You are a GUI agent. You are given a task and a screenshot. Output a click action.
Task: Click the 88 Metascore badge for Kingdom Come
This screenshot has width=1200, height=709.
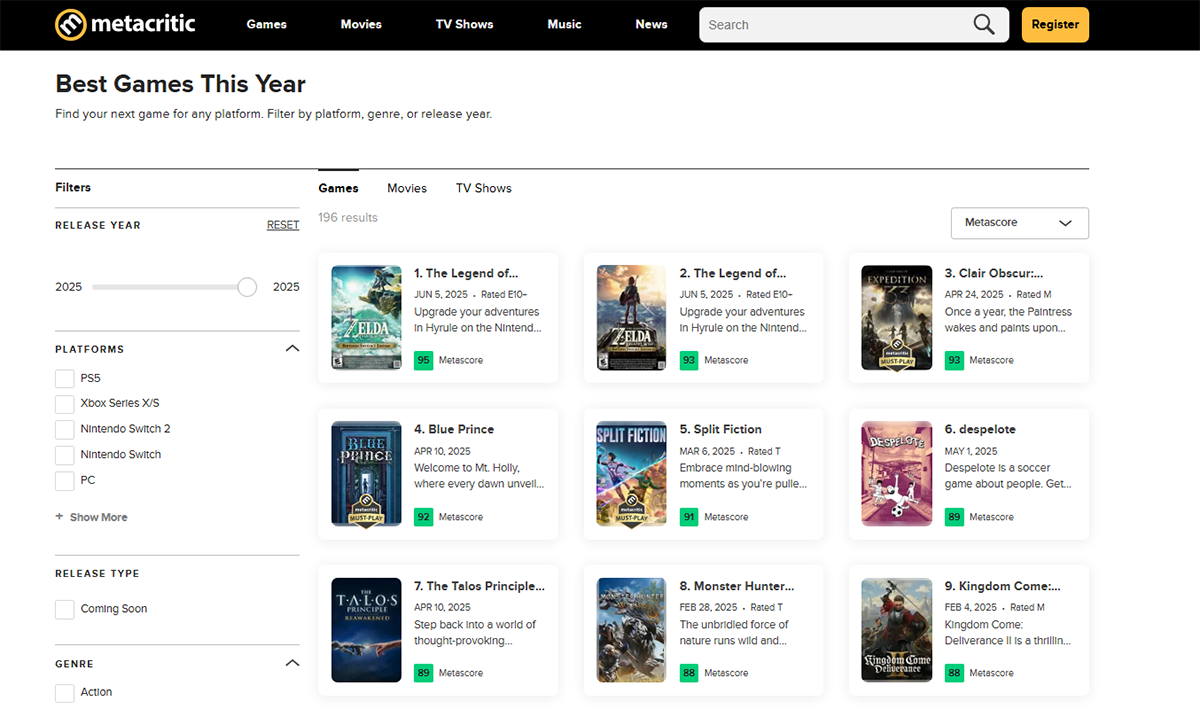click(954, 673)
